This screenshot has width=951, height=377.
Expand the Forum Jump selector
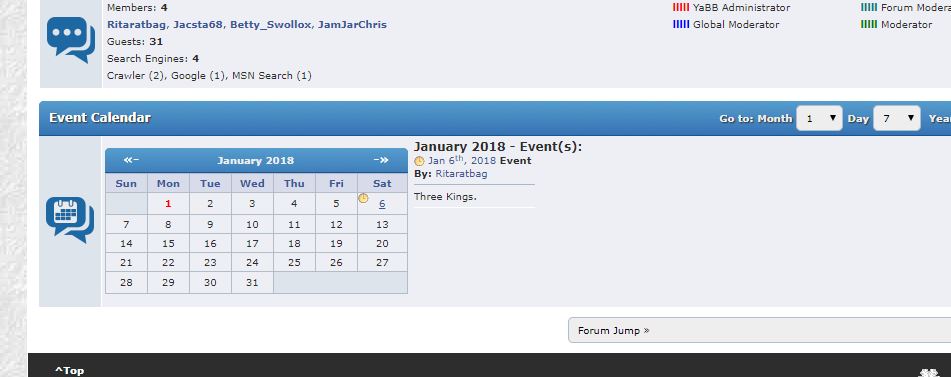(759, 330)
